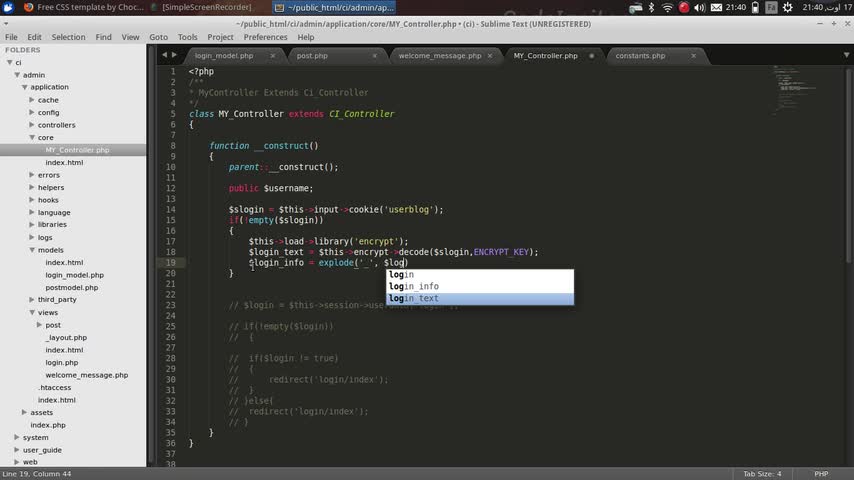Choose 'login_info' autocomplete suggestion
The image size is (854, 480).
pyautogui.click(x=480, y=287)
